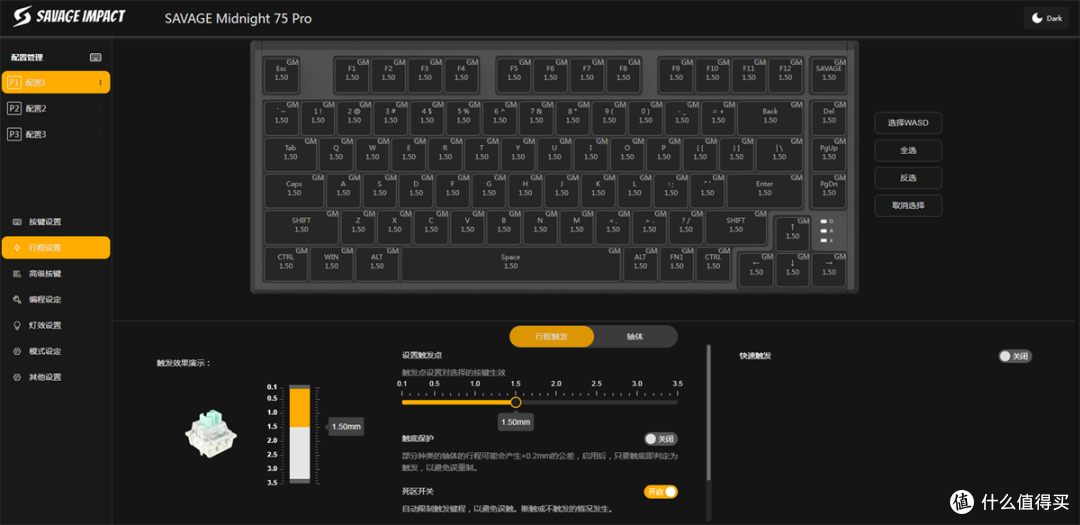
Task: Select the SAVAGE key on keyboard
Action: pos(829,74)
